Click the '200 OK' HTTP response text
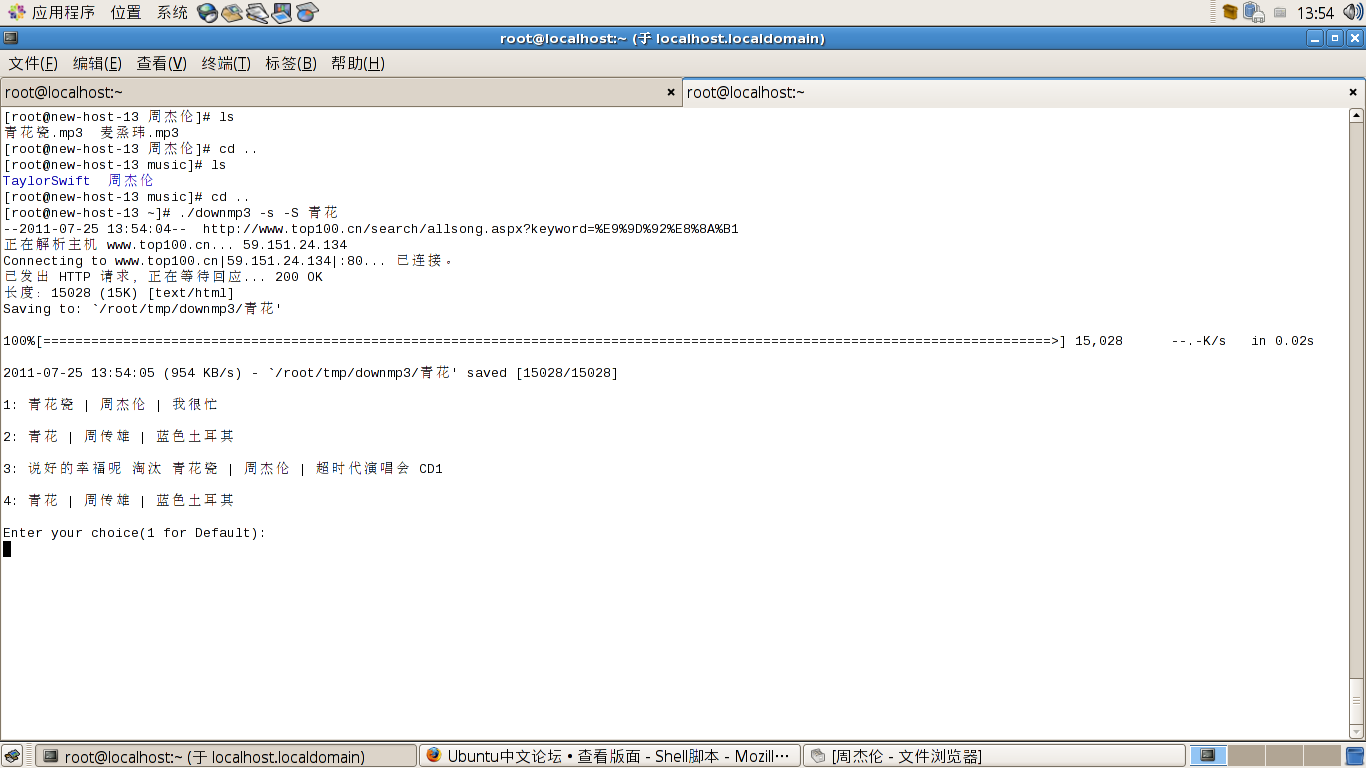 click(x=299, y=277)
